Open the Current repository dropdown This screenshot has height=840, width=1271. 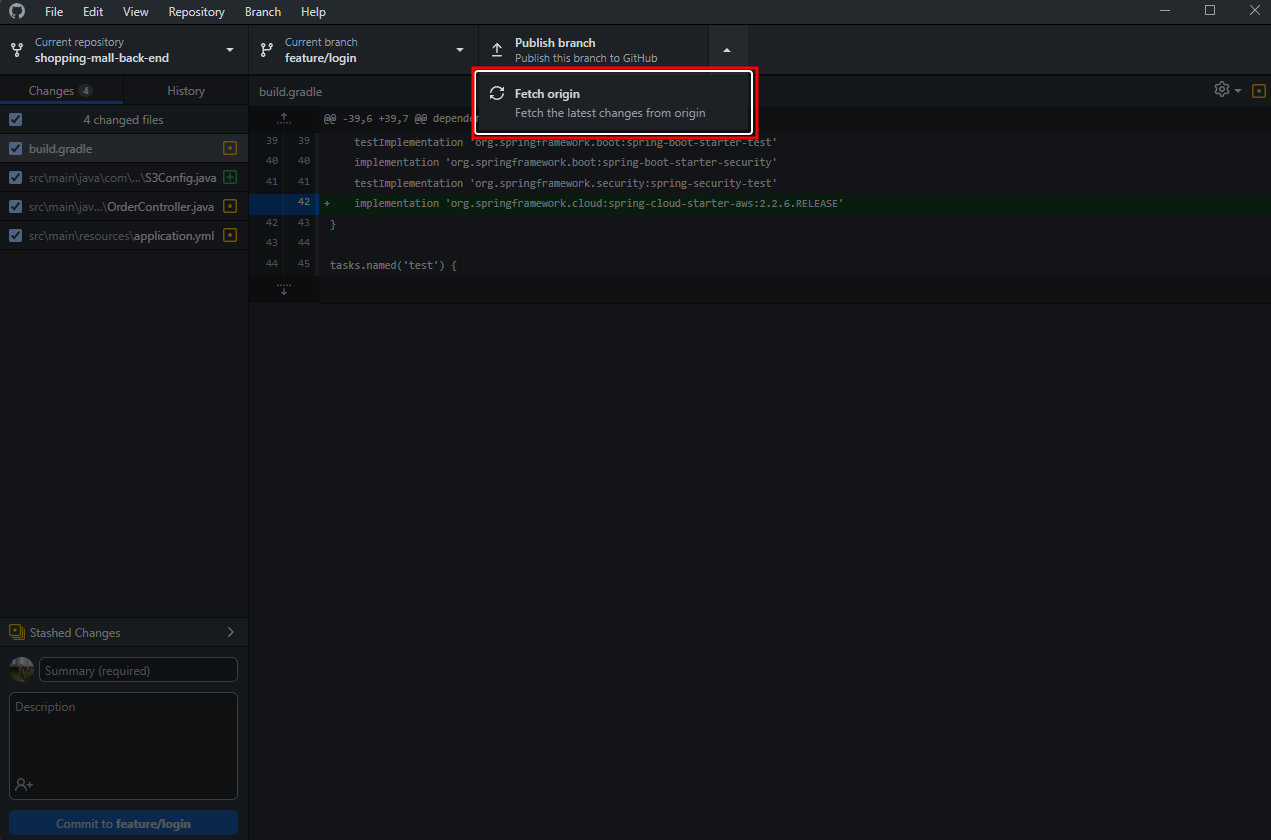[x=124, y=50]
